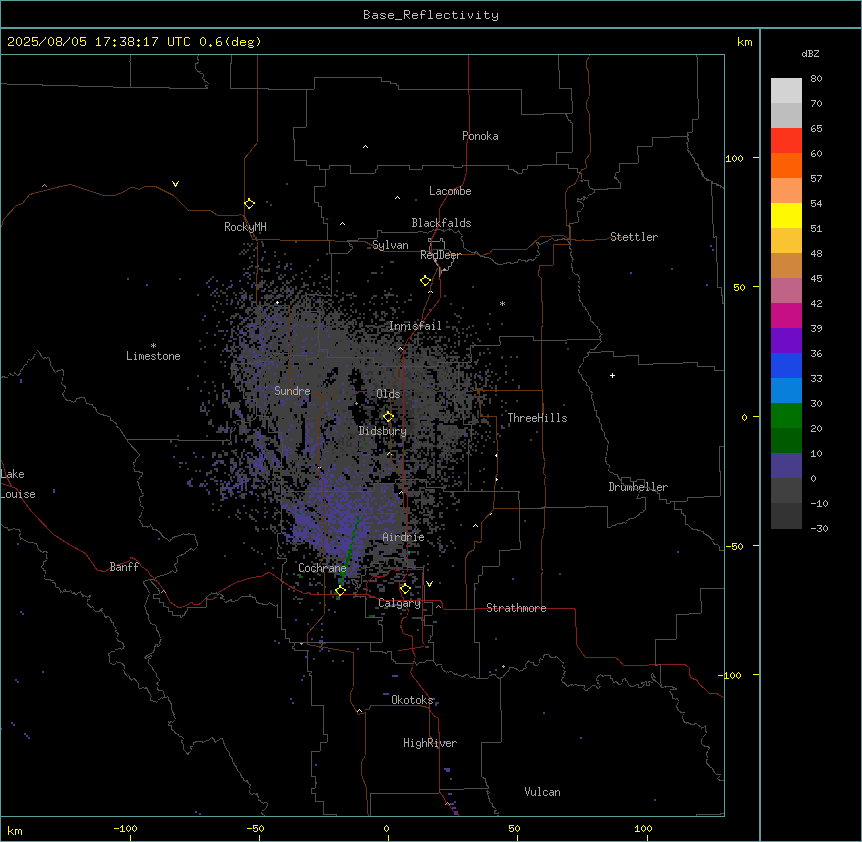Image resolution: width=862 pixels, height=842 pixels.
Task: Select the Sundre map label
Action: (292, 391)
